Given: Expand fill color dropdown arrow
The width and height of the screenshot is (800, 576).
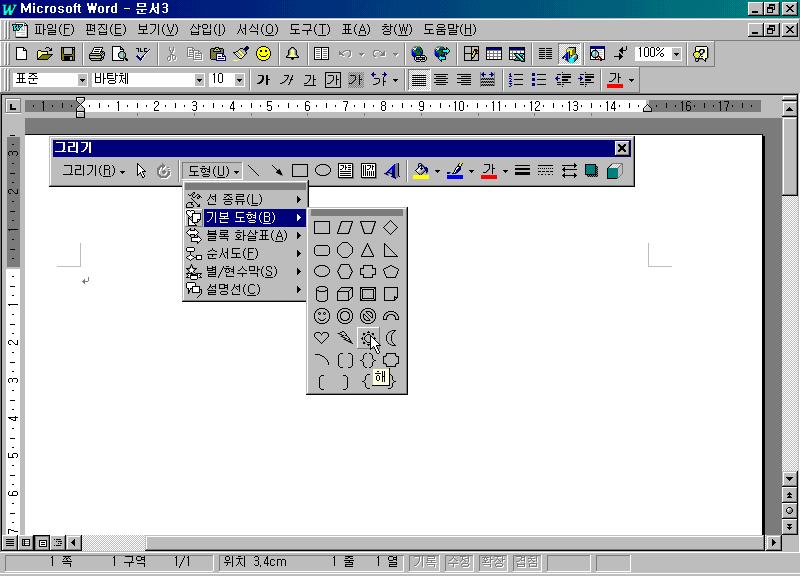Looking at the screenshot, I should (x=437, y=171).
